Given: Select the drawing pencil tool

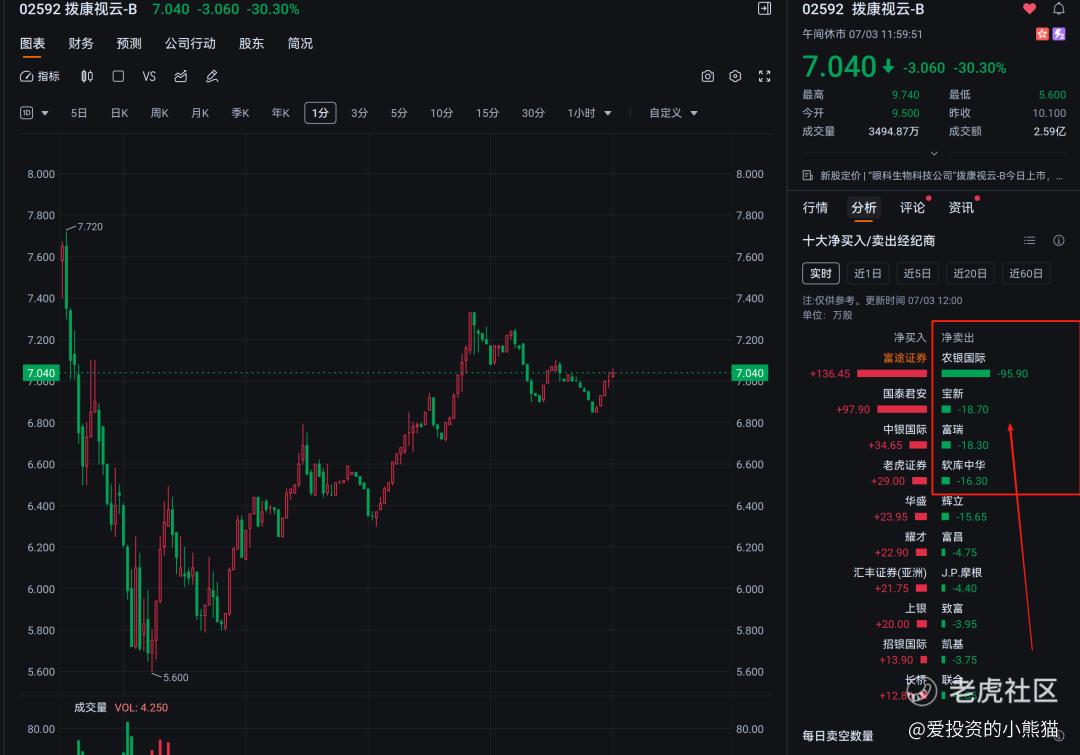Looking at the screenshot, I should coord(212,76).
